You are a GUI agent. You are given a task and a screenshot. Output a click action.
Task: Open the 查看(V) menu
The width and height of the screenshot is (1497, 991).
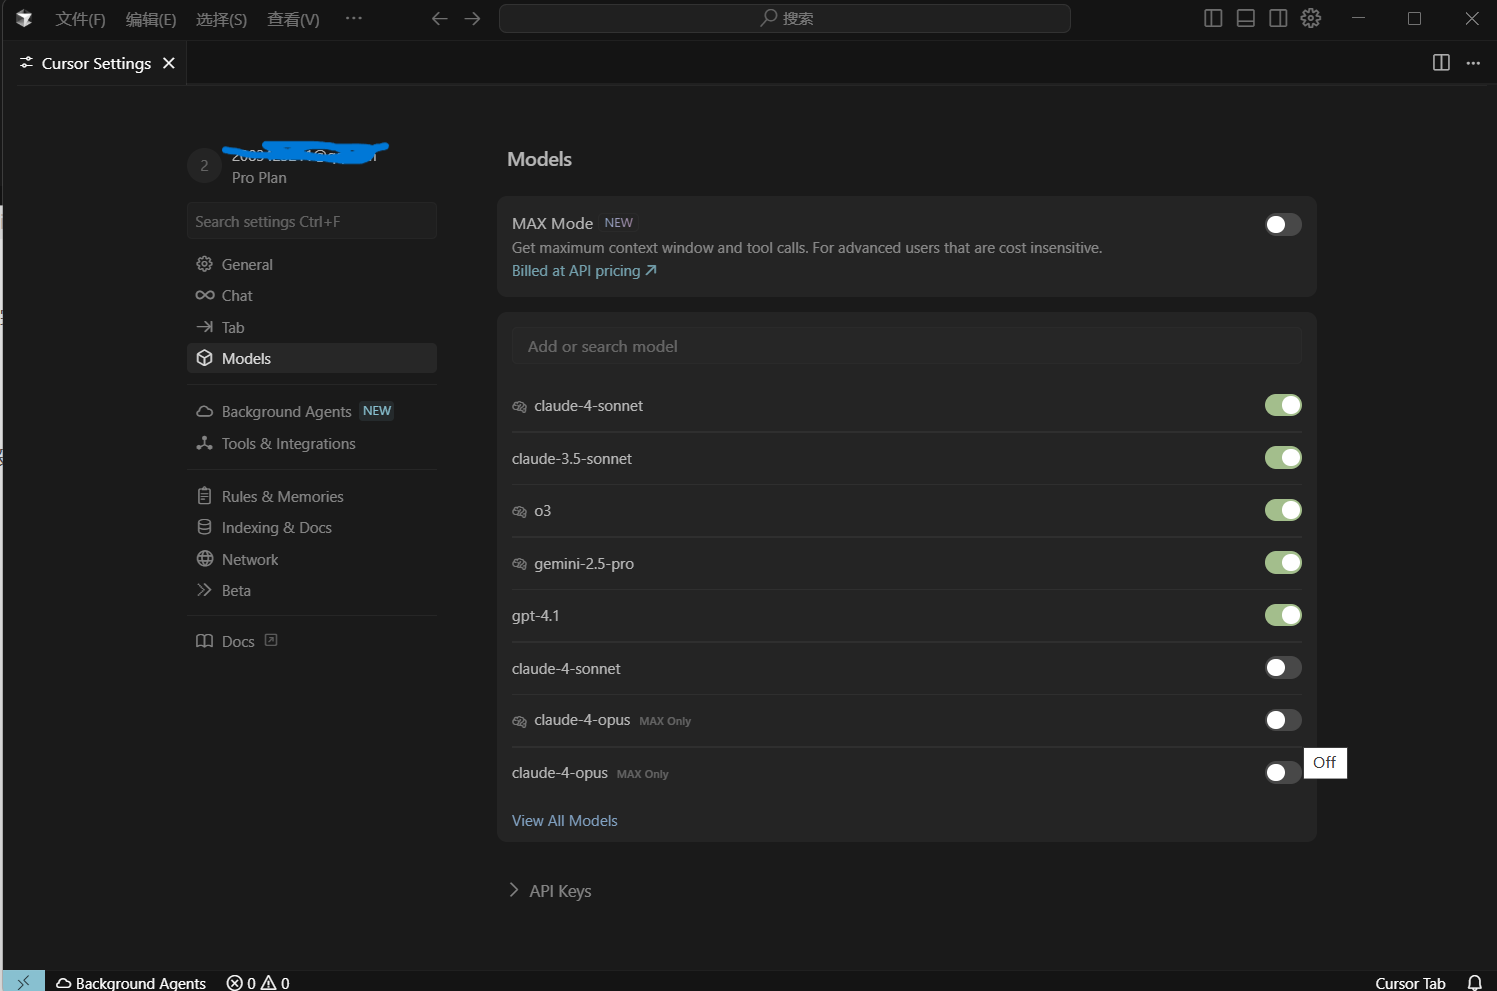click(x=293, y=19)
